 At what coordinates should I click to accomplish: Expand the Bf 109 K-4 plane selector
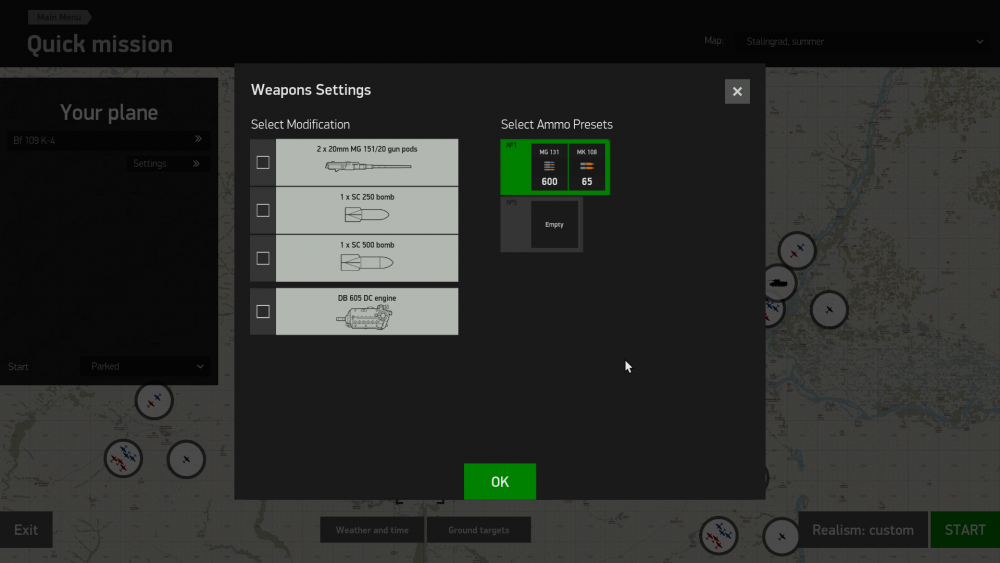point(108,140)
